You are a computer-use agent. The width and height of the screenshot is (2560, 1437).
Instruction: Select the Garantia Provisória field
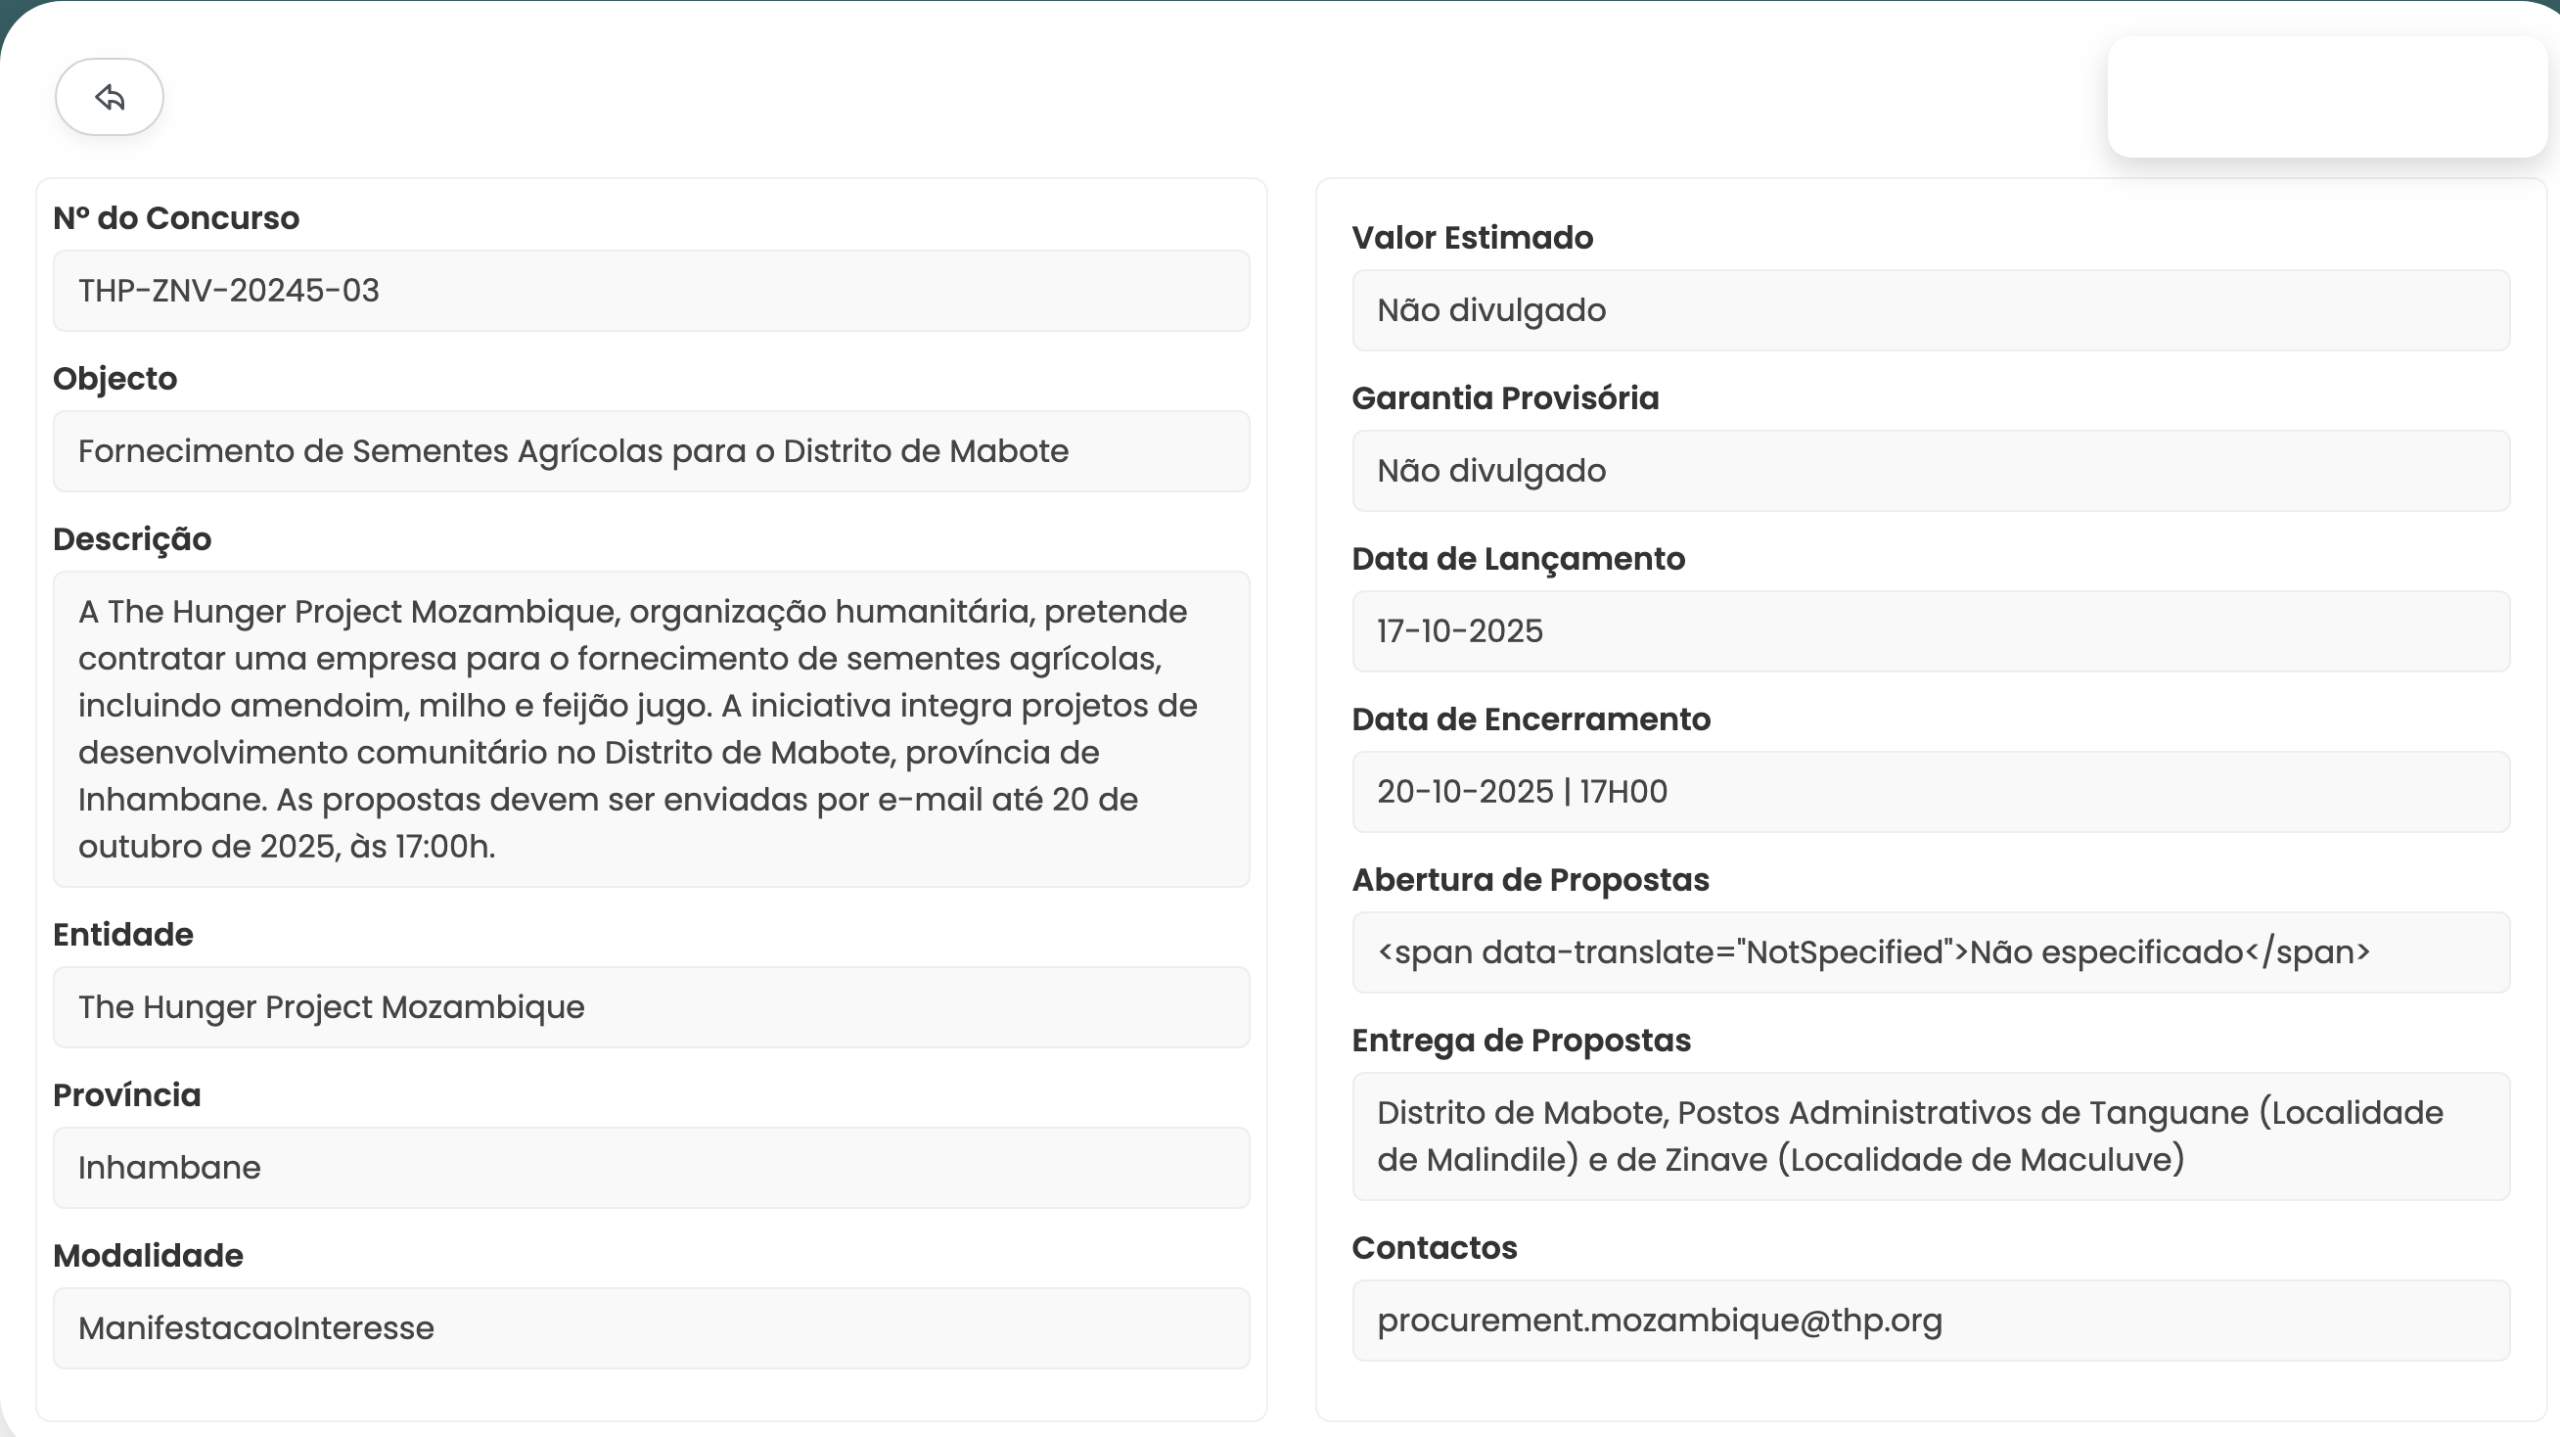pos(1931,471)
